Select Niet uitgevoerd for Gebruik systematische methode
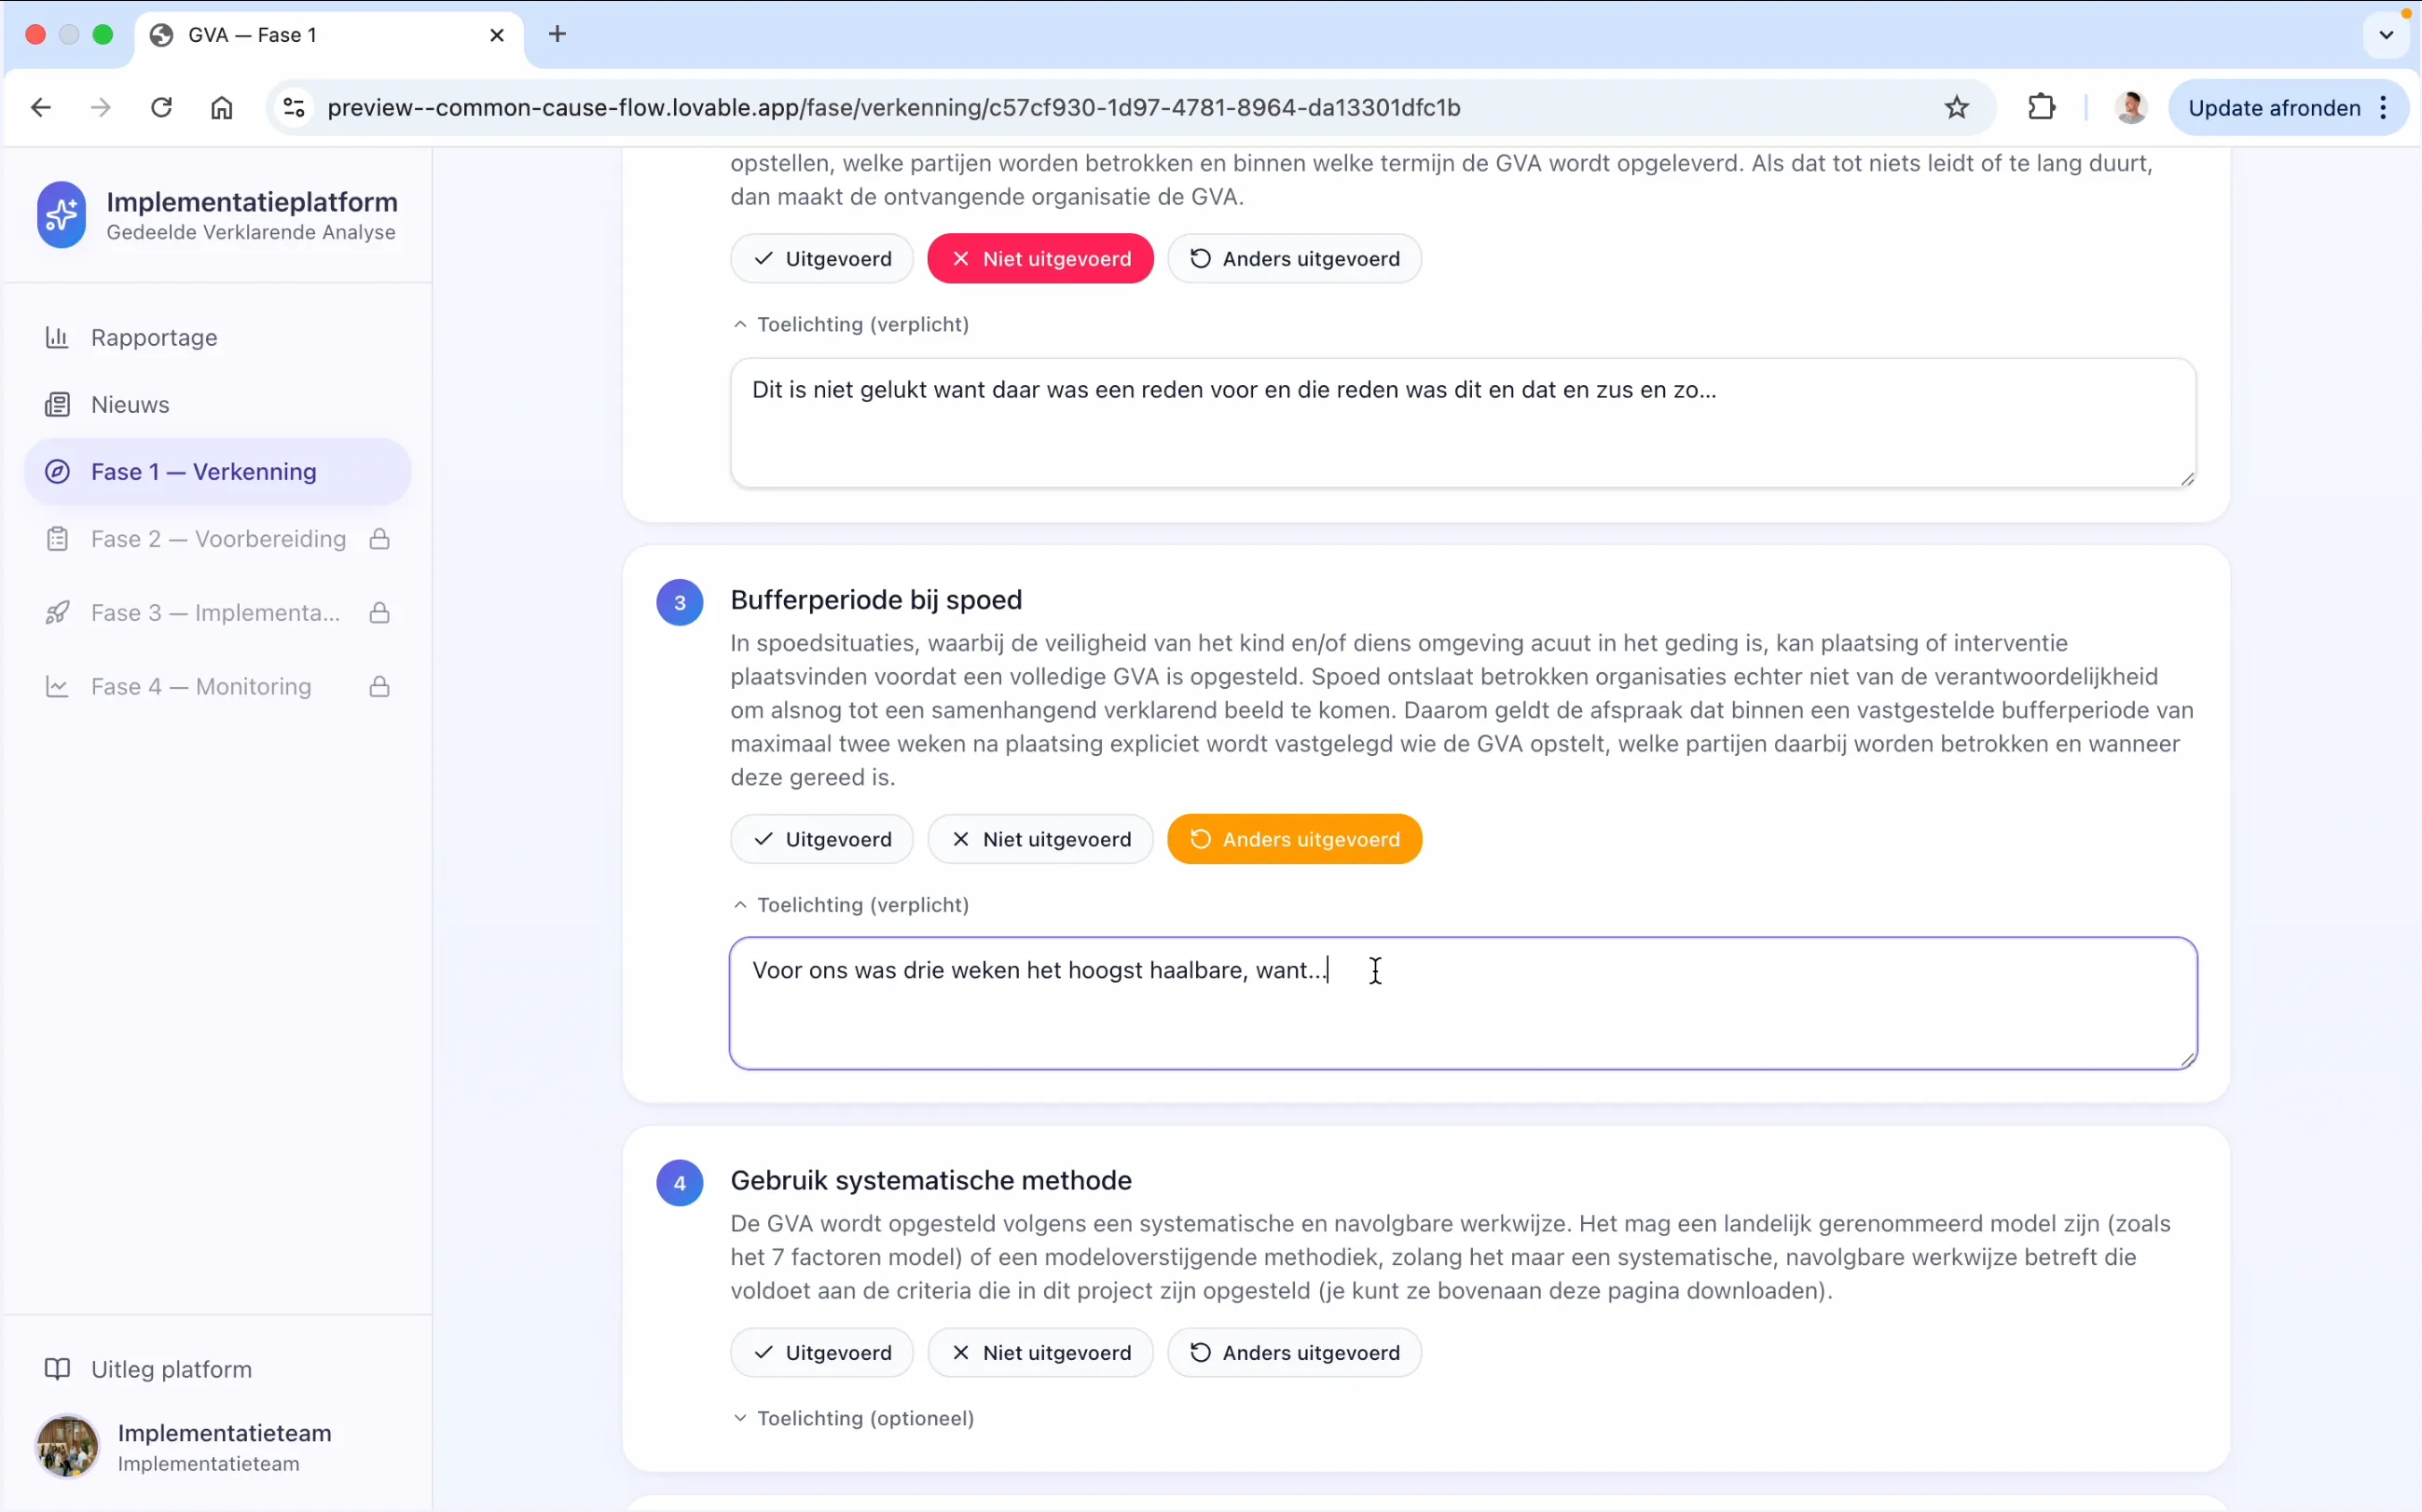The height and width of the screenshot is (1512, 2422). point(1040,1352)
